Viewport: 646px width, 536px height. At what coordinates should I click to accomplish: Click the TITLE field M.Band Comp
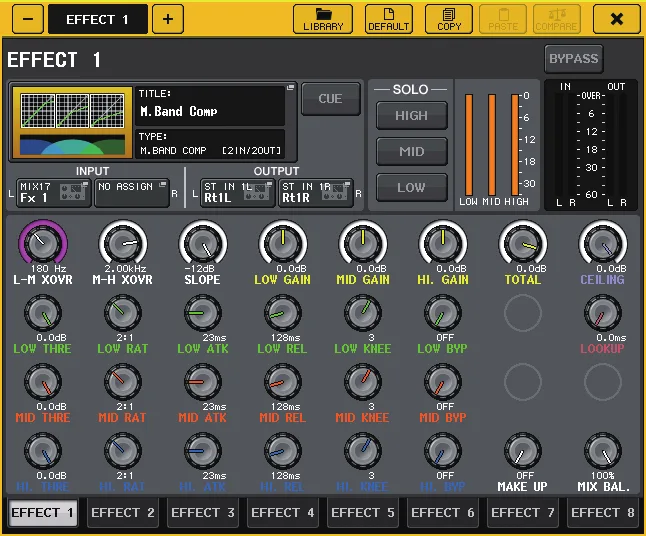[210, 106]
